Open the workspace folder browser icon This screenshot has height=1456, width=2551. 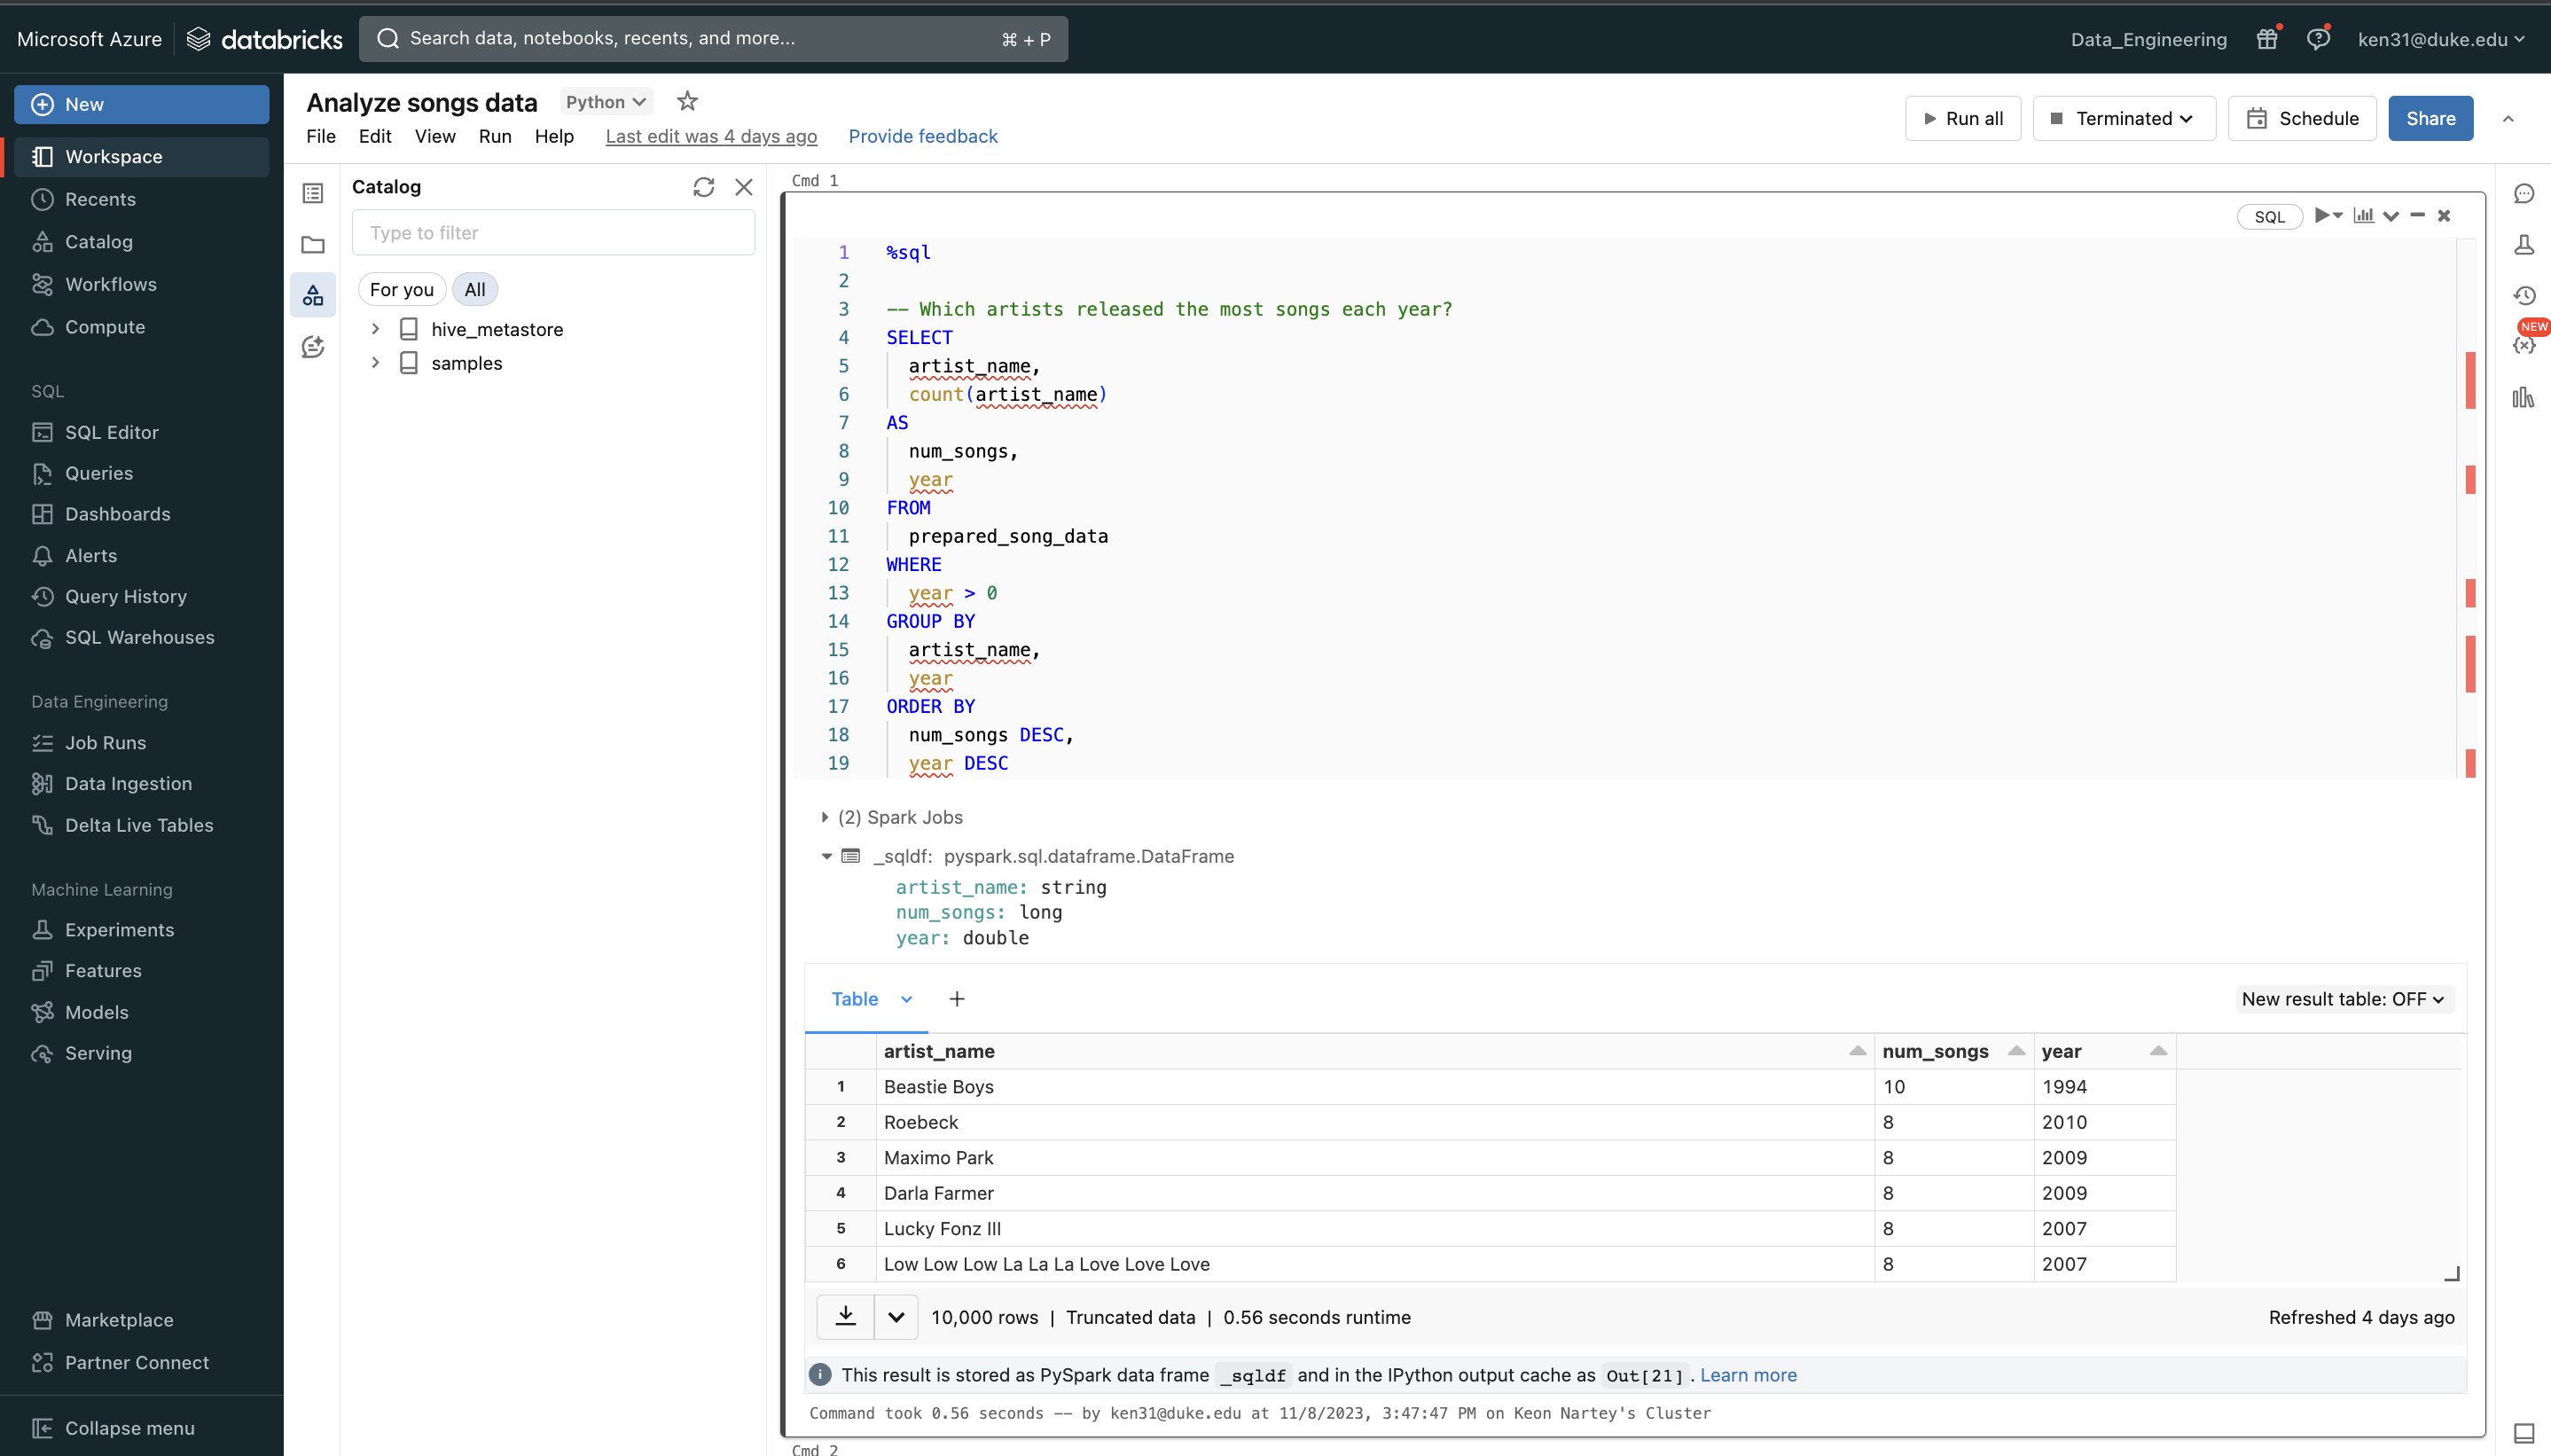pos(313,245)
